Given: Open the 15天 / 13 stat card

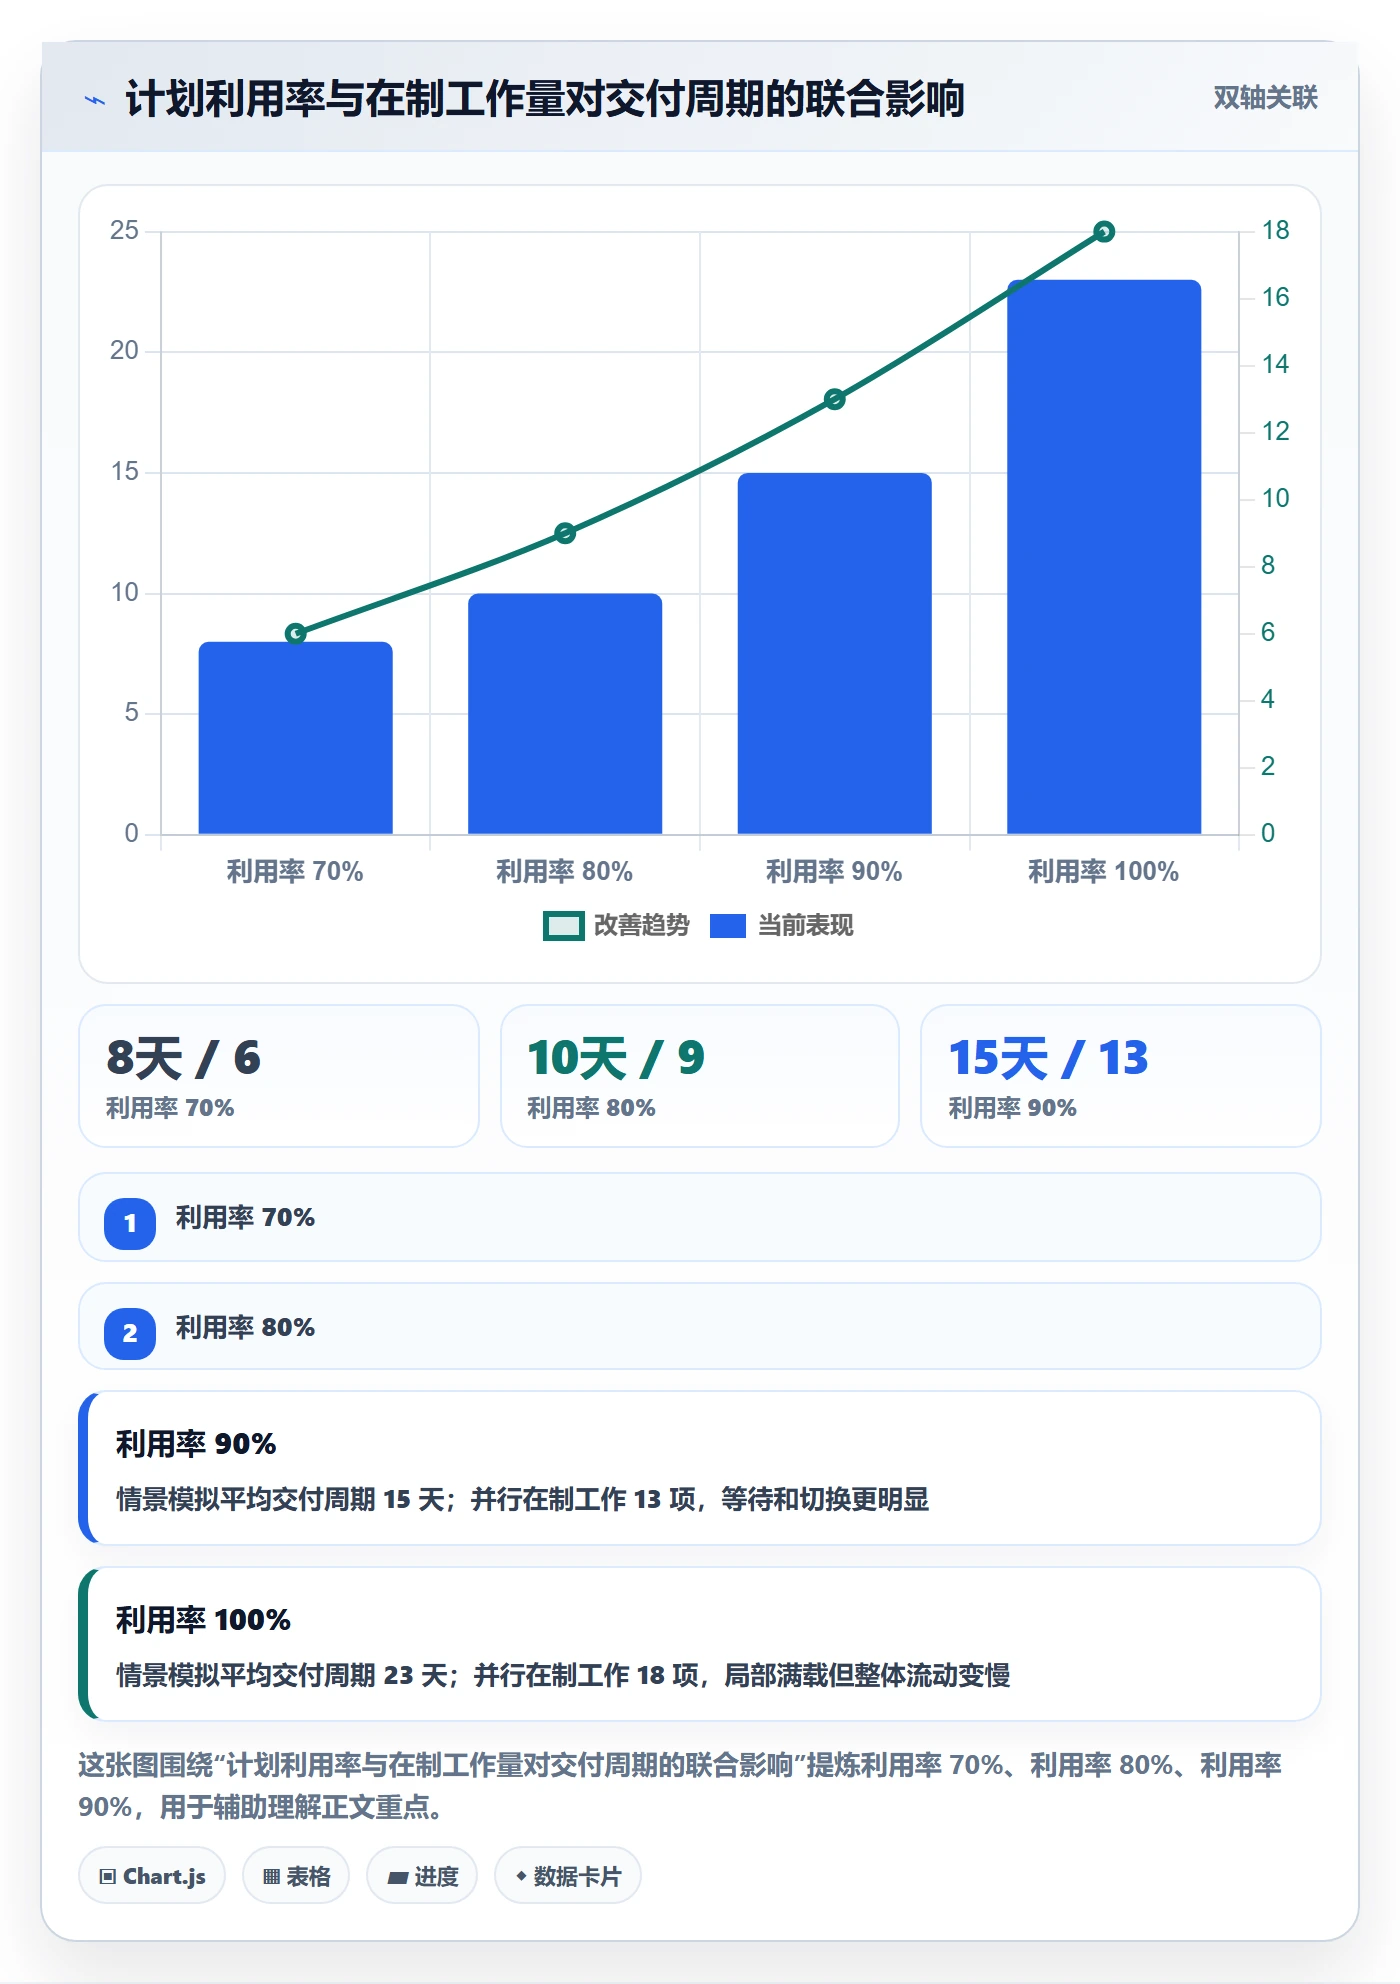Looking at the screenshot, I should tap(1121, 1076).
